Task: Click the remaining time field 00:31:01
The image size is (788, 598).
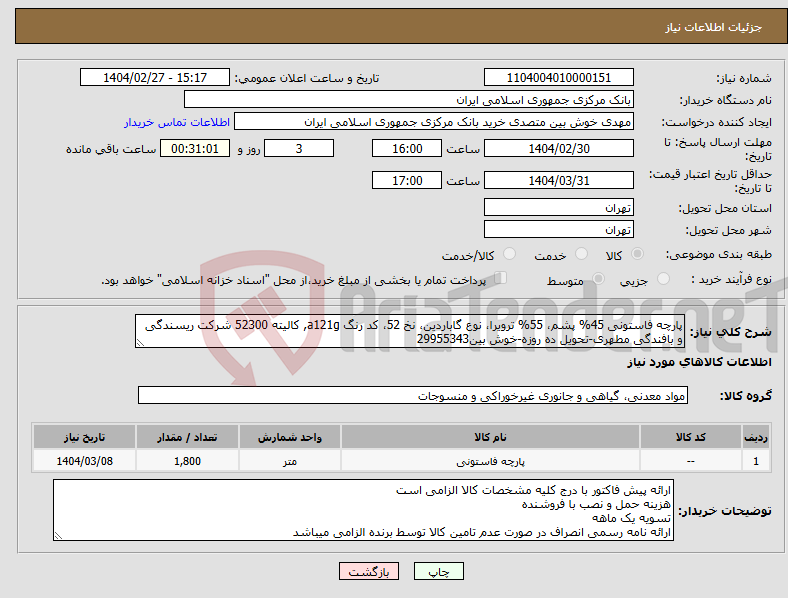Action: tap(195, 148)
